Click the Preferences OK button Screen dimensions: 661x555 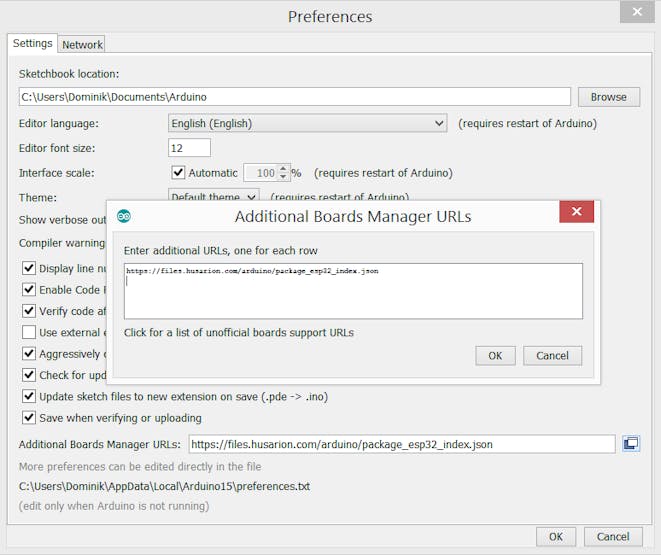point(556,536)
